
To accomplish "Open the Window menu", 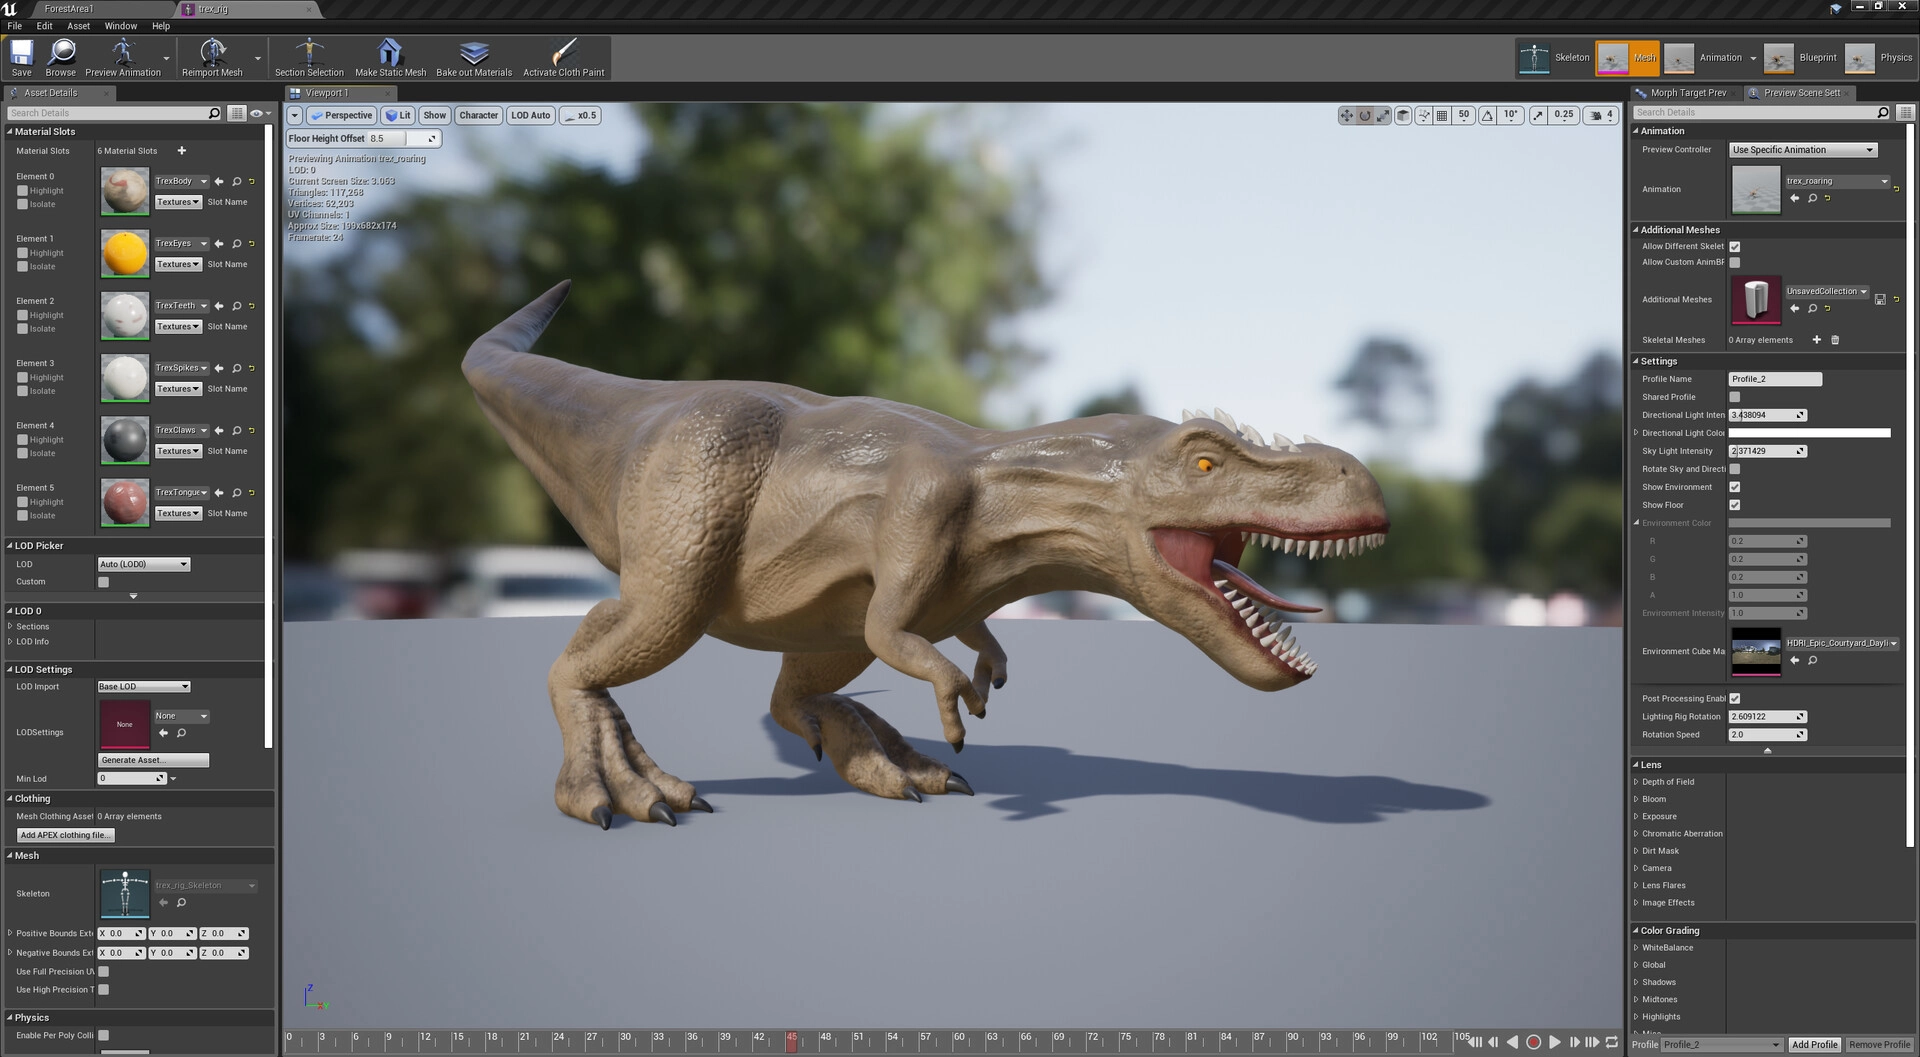I will pos(120,26).
